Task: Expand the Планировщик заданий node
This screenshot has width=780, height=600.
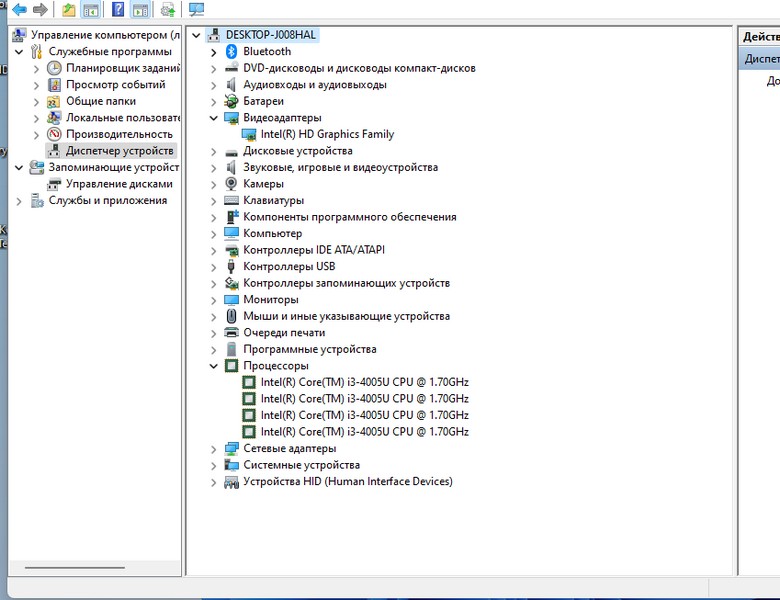Action: click(x=37, y=68)
